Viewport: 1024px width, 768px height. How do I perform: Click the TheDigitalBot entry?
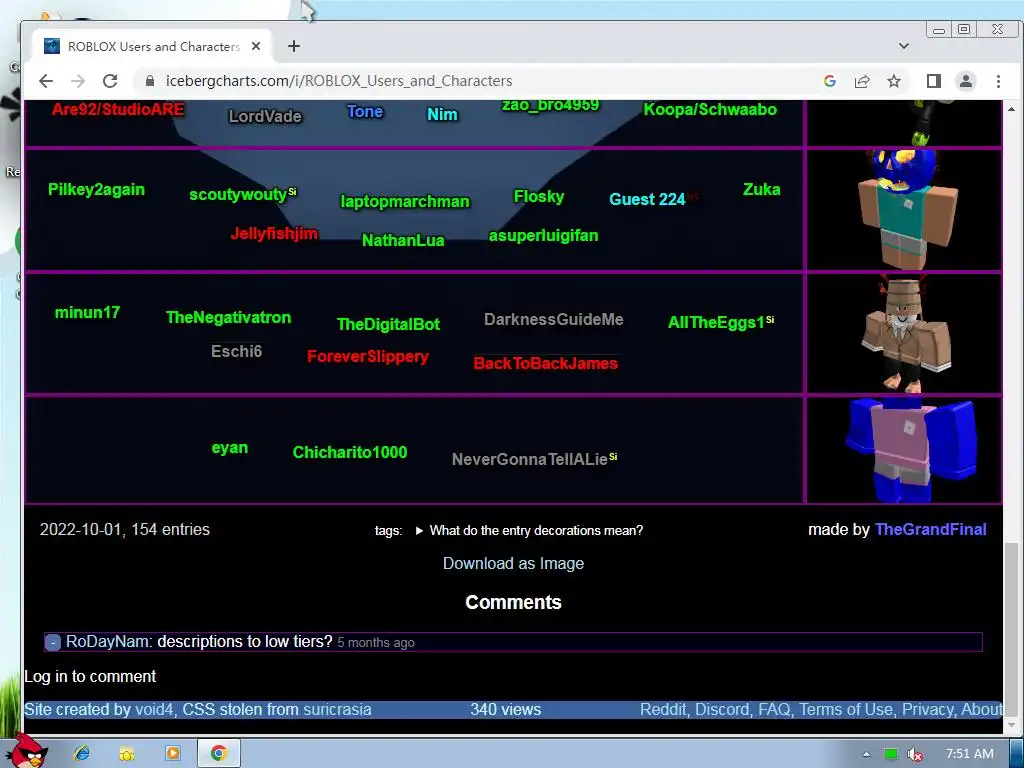(x=388, y=324)
